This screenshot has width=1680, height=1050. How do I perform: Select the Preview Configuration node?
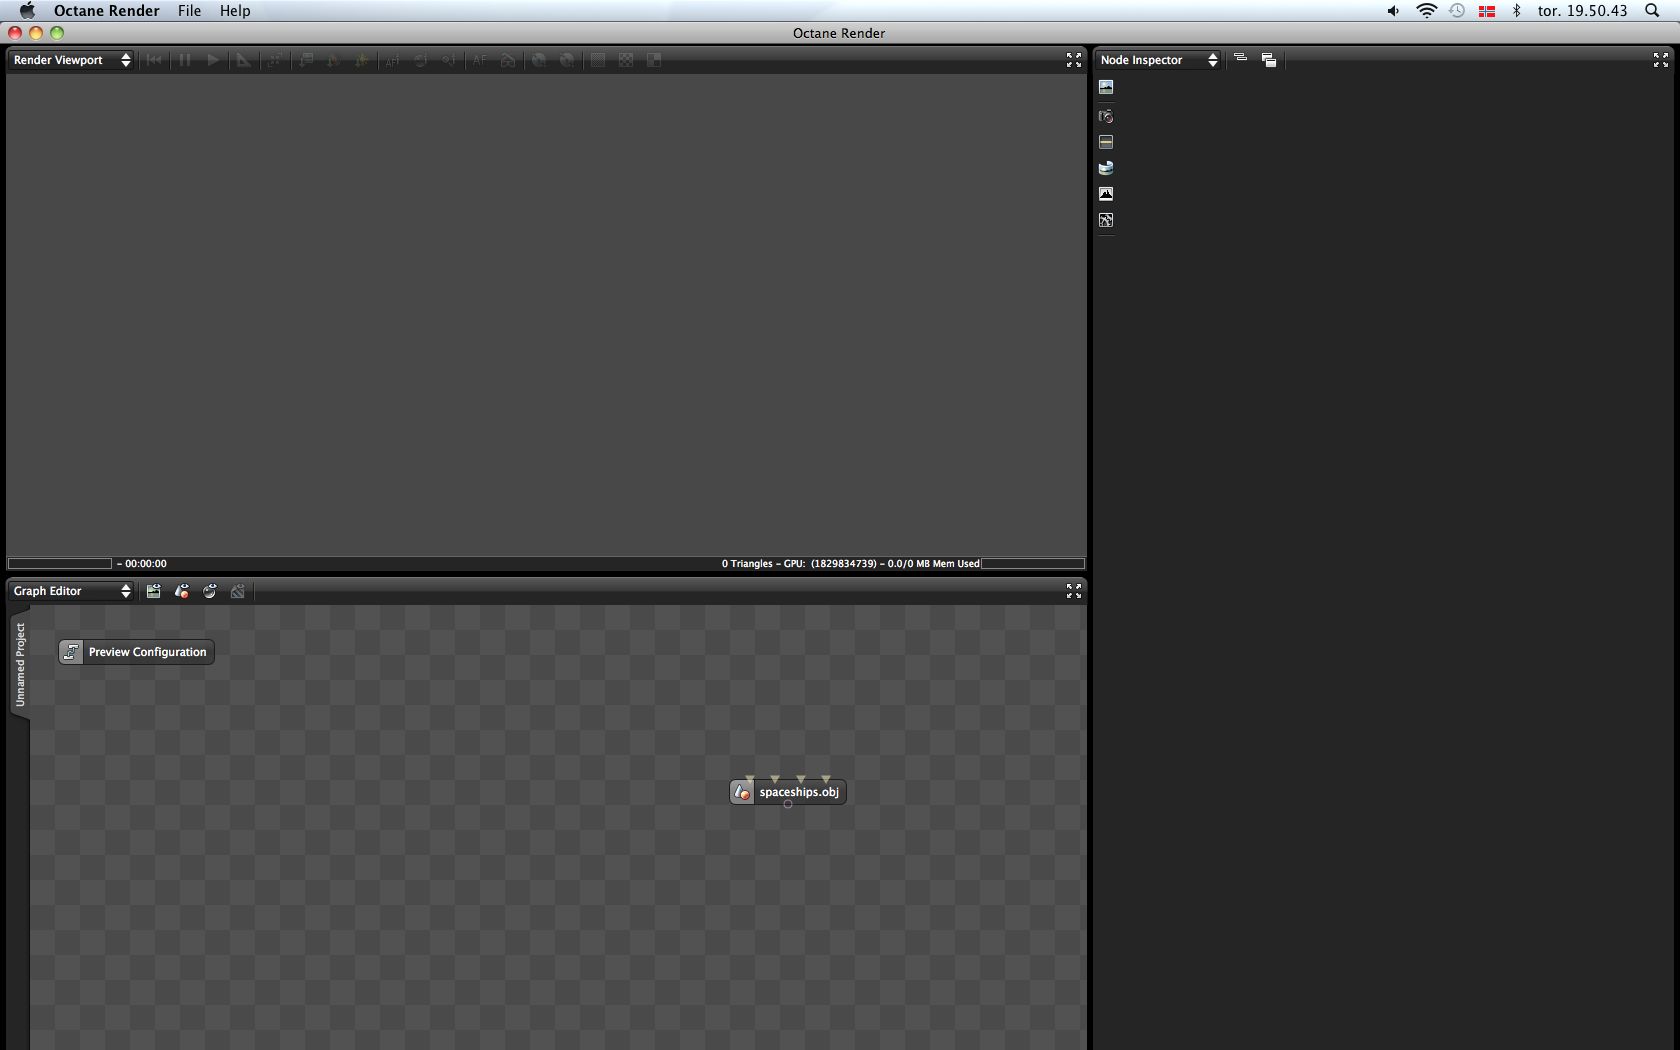click(x=136, y=652)
